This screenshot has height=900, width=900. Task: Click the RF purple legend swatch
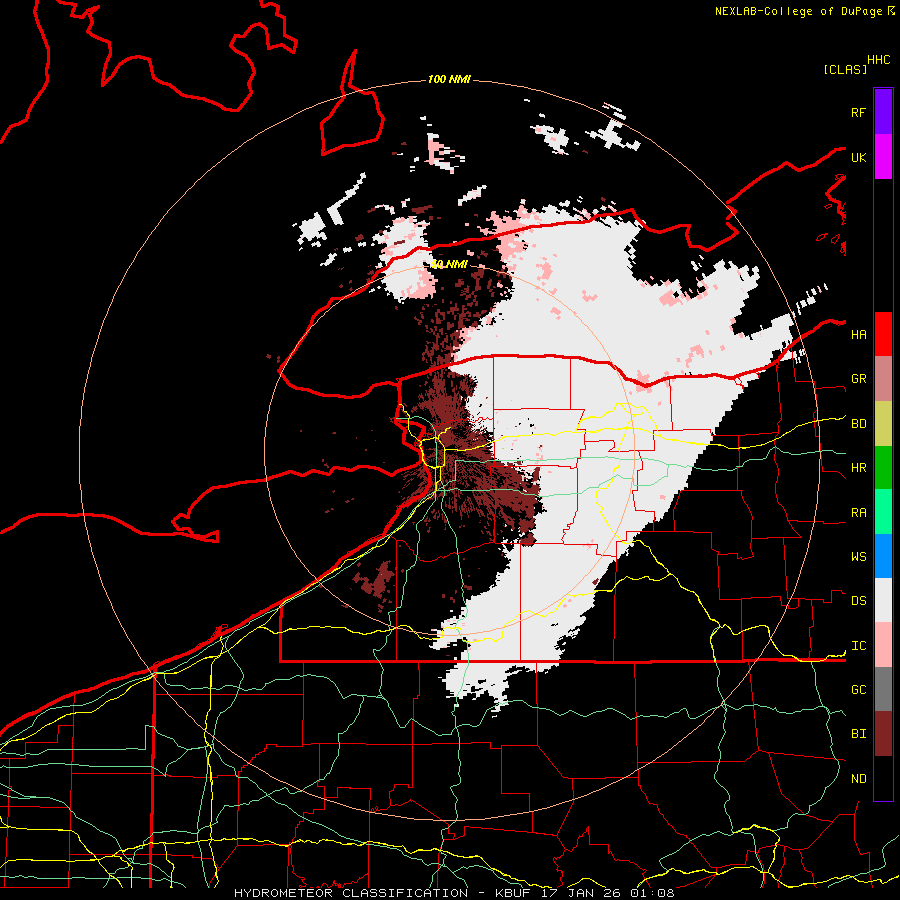[x=883, y=112]
